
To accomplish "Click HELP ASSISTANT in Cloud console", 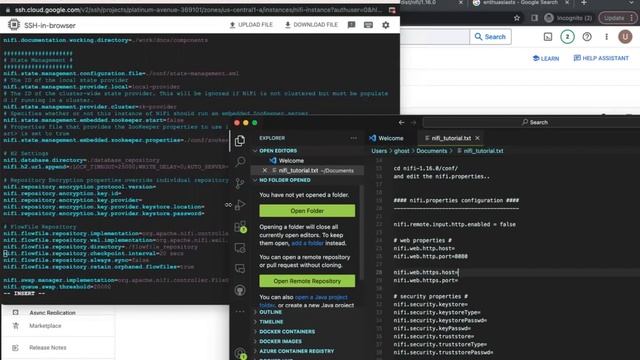I will (601, 58).
